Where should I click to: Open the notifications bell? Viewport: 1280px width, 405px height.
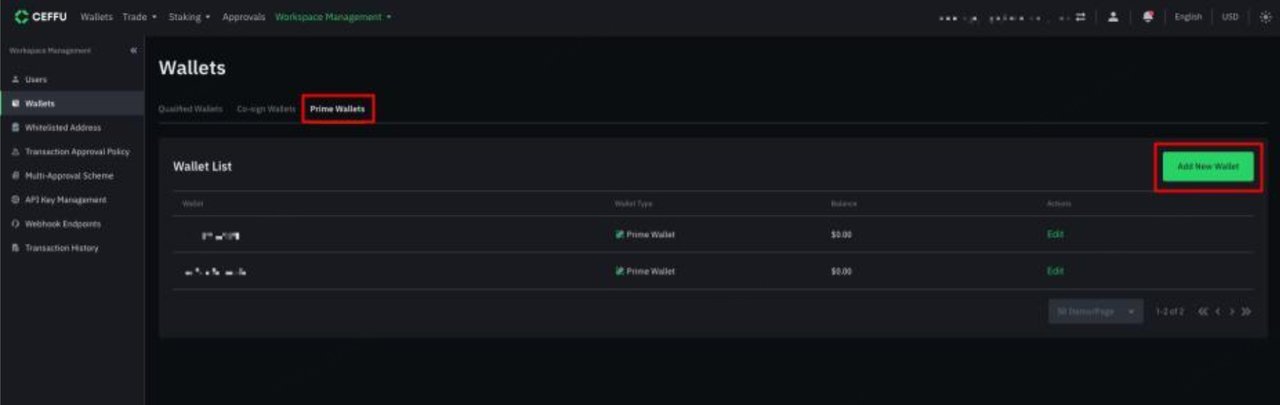click(1148, 17)
